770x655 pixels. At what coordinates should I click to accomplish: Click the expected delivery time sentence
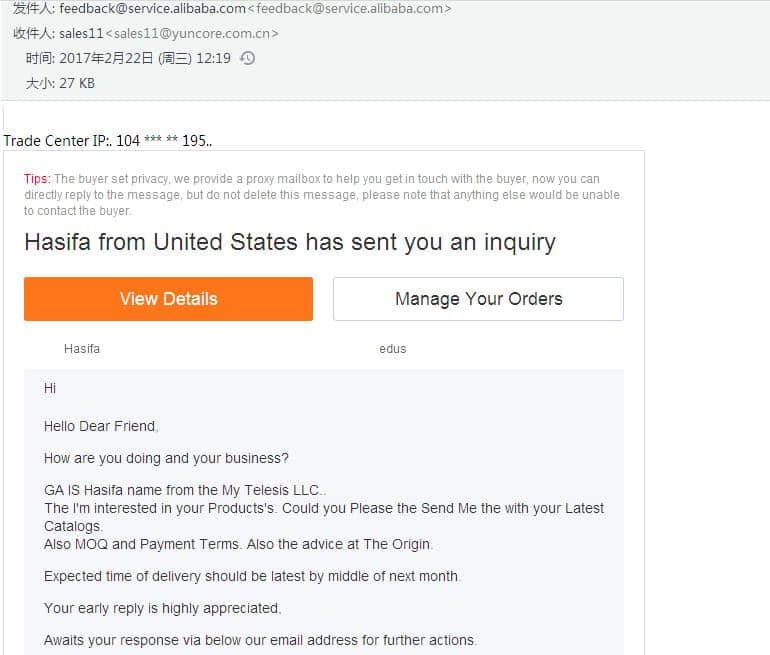[252, 576]
